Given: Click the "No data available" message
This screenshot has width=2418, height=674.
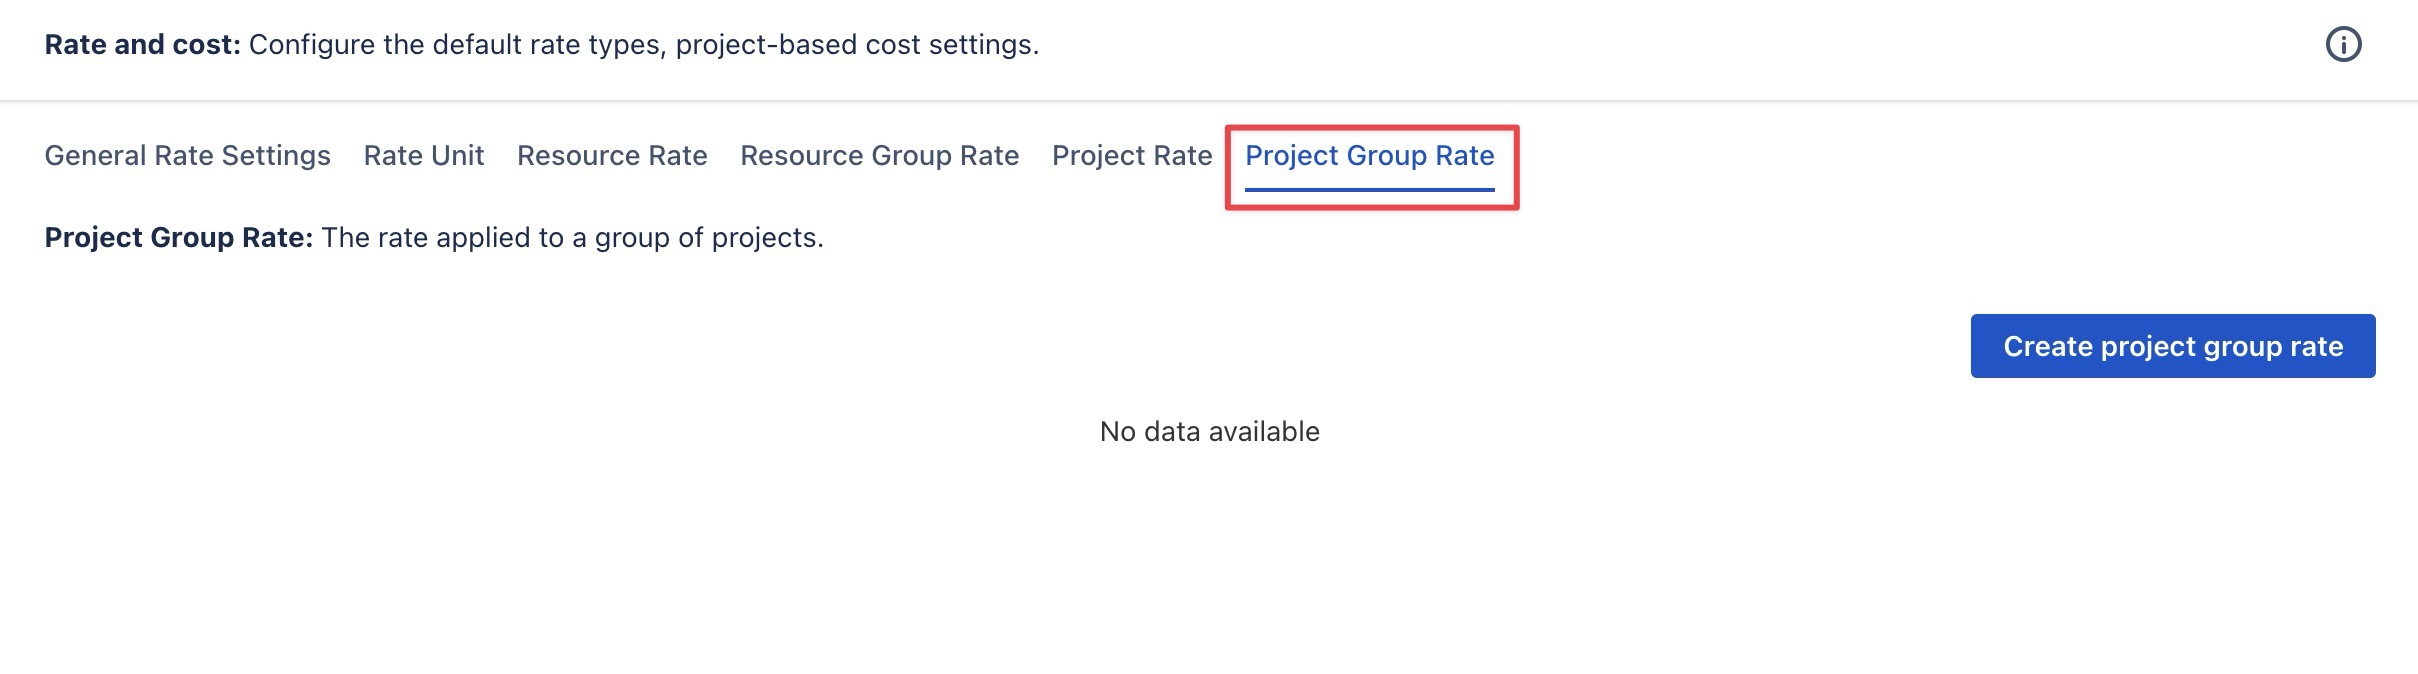Looking at the screenshot, I should [1209, 432].
